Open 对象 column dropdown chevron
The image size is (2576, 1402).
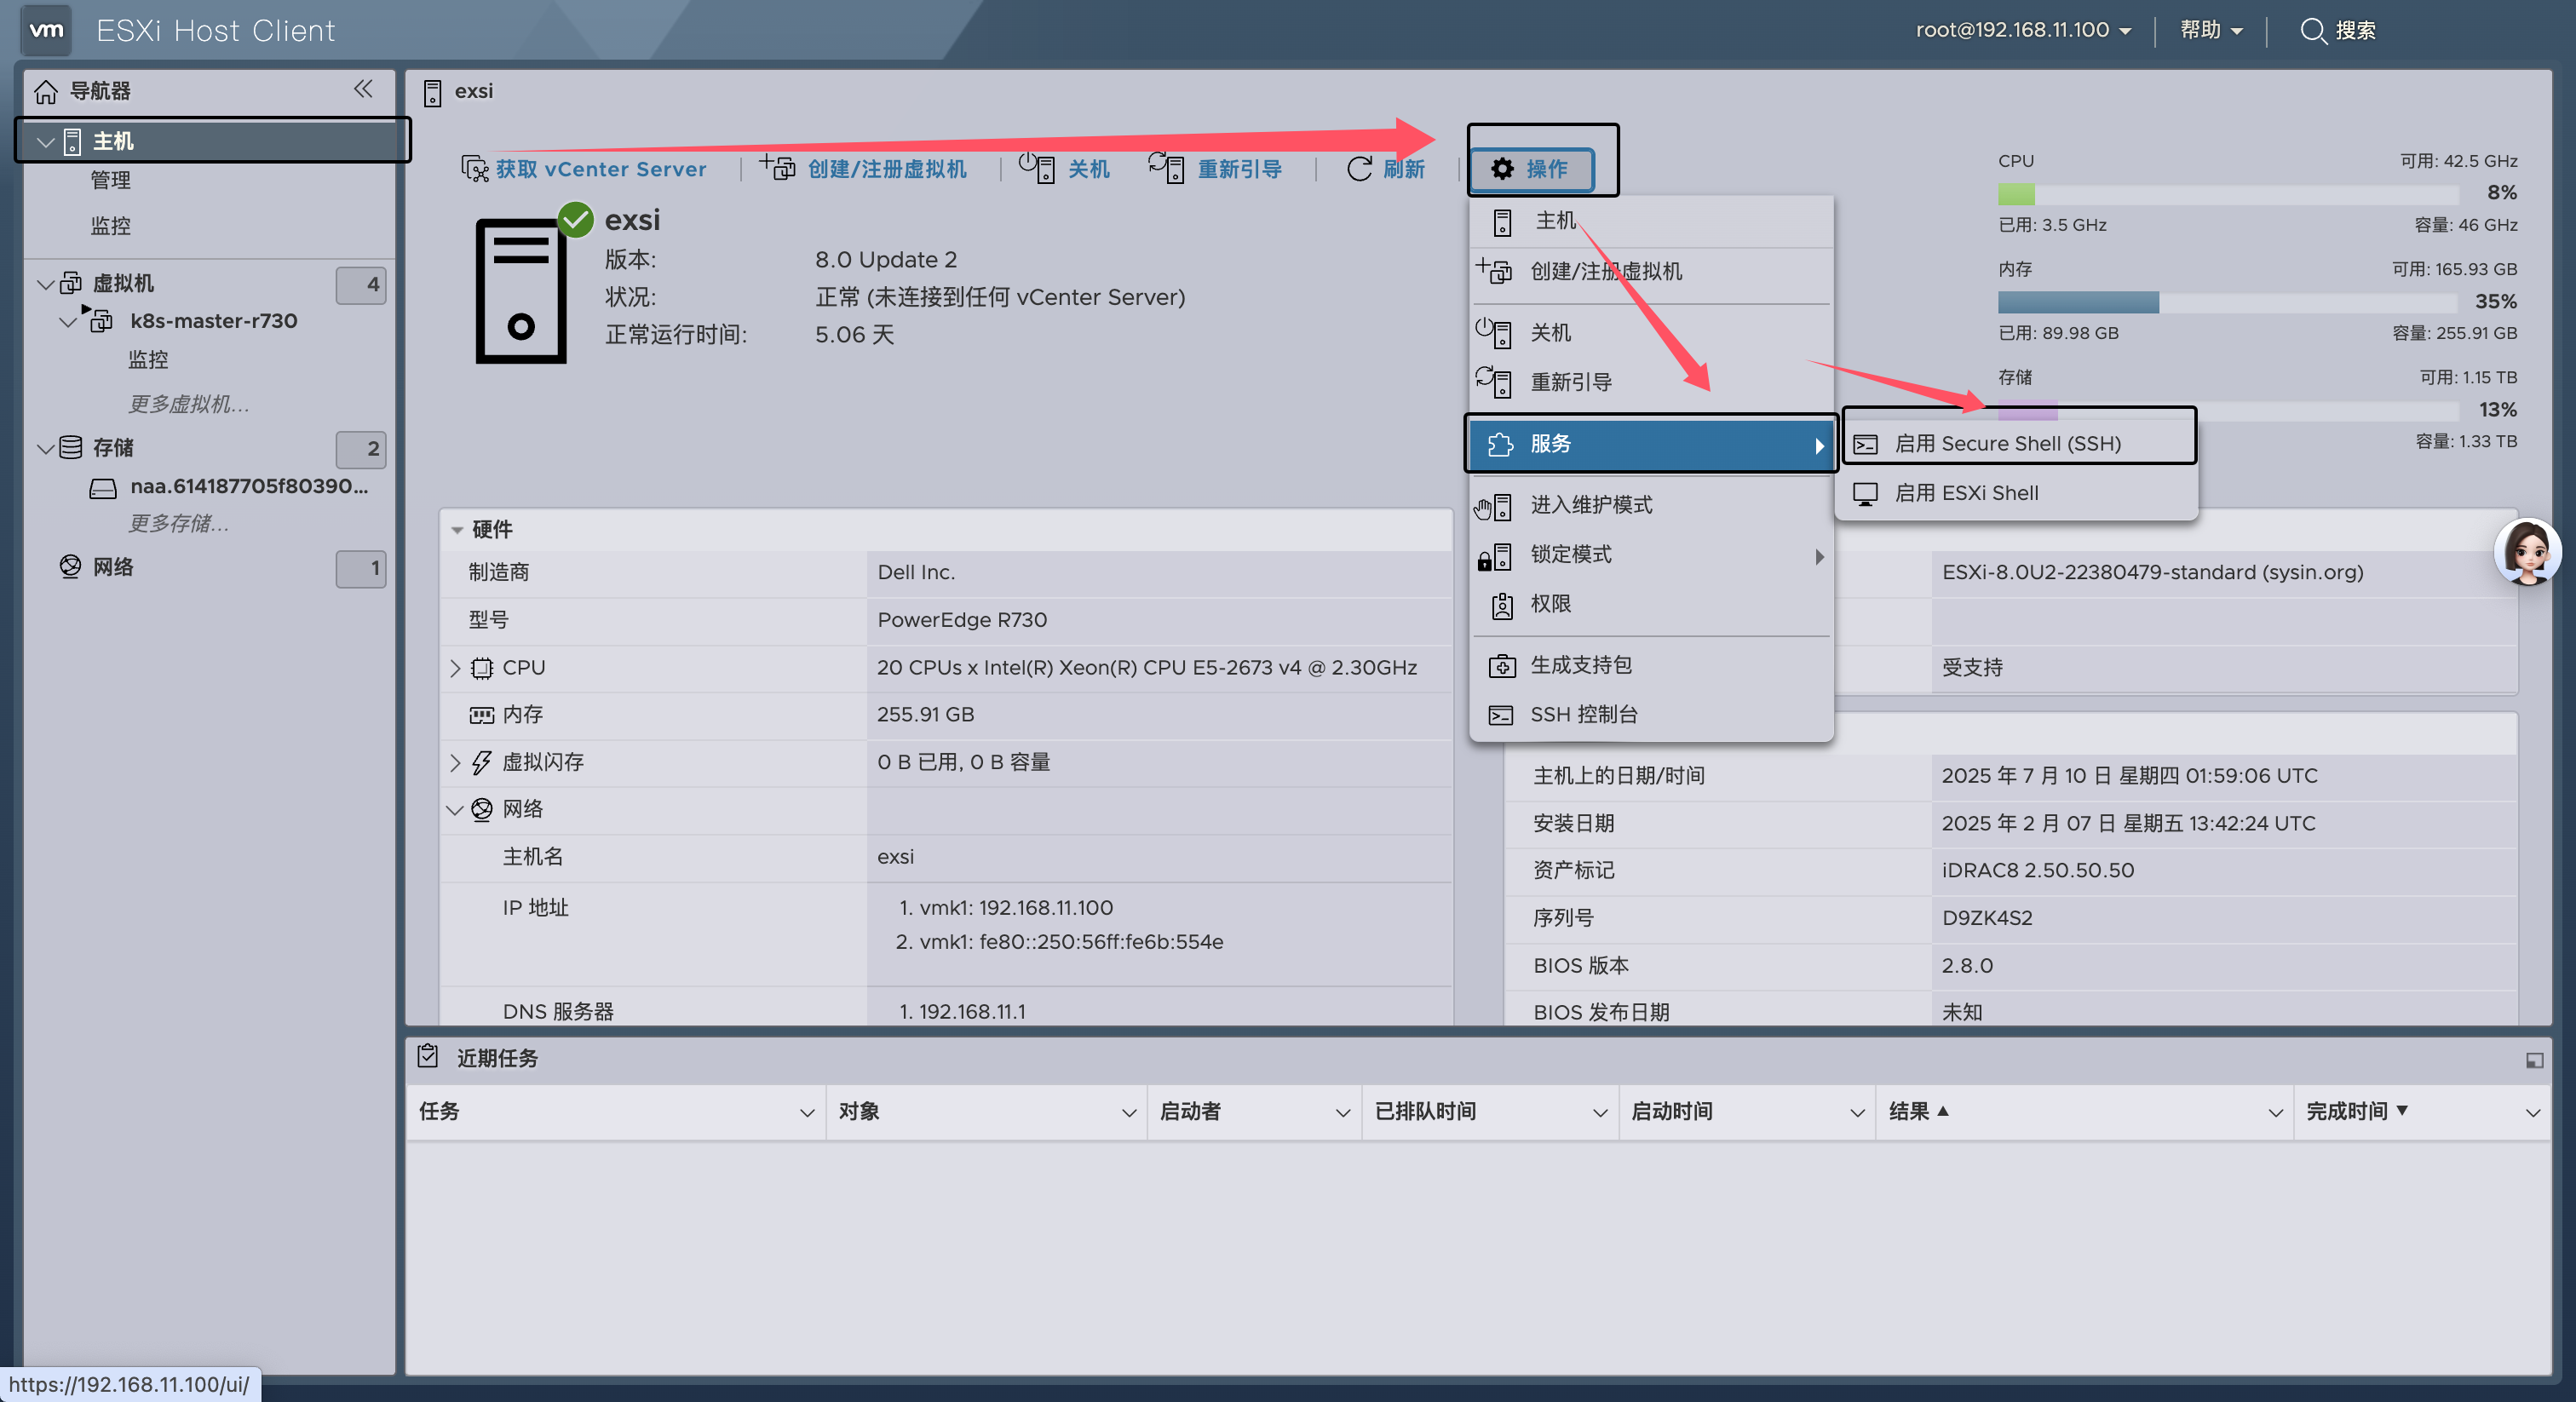point(1128,1113)
